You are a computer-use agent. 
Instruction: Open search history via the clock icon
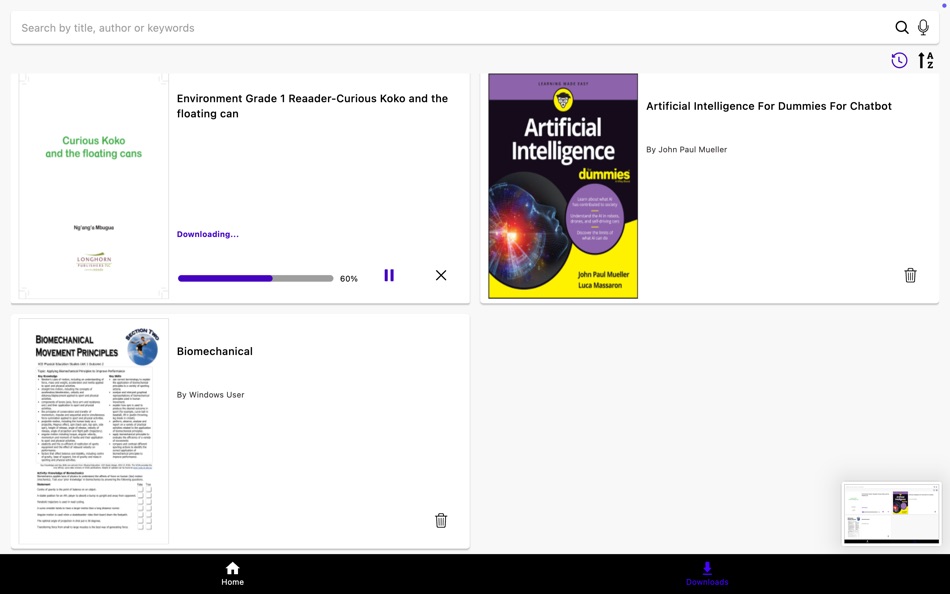click(897, 60)
